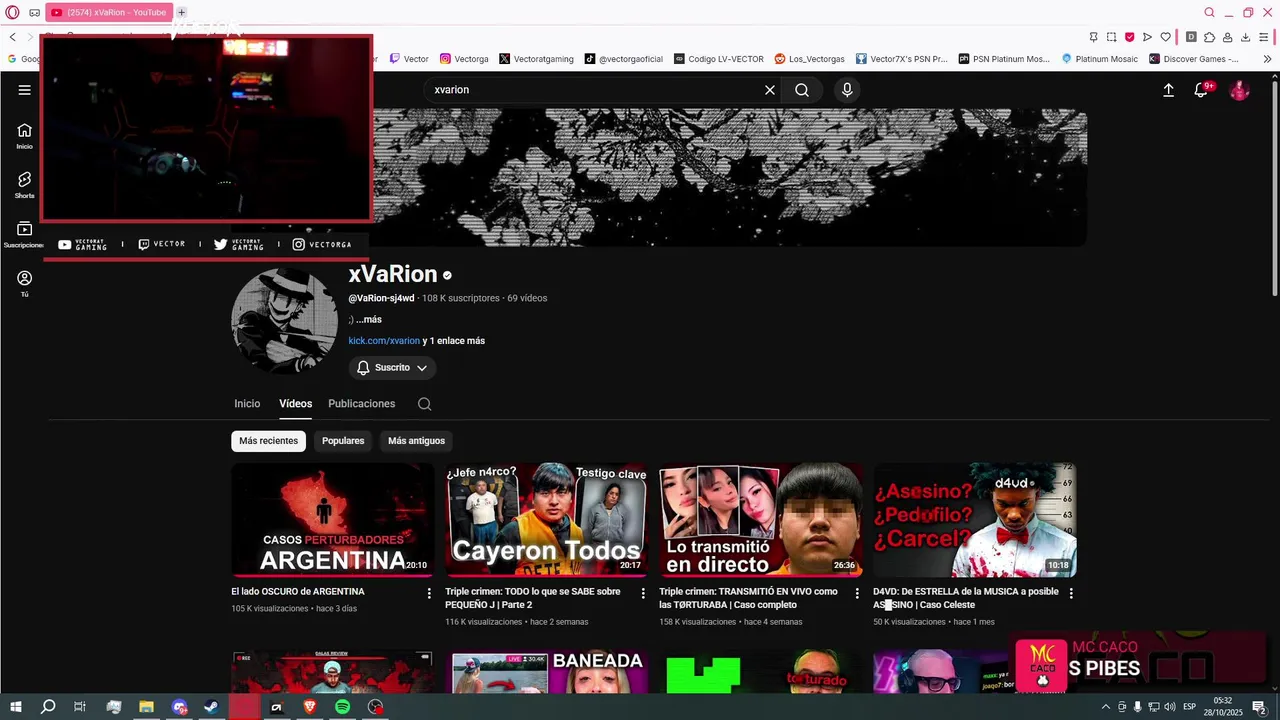Open Shorts from the sidebar
Image resolution: width=1280 pixels, height=720 pixels.
[x=24, y=185]
